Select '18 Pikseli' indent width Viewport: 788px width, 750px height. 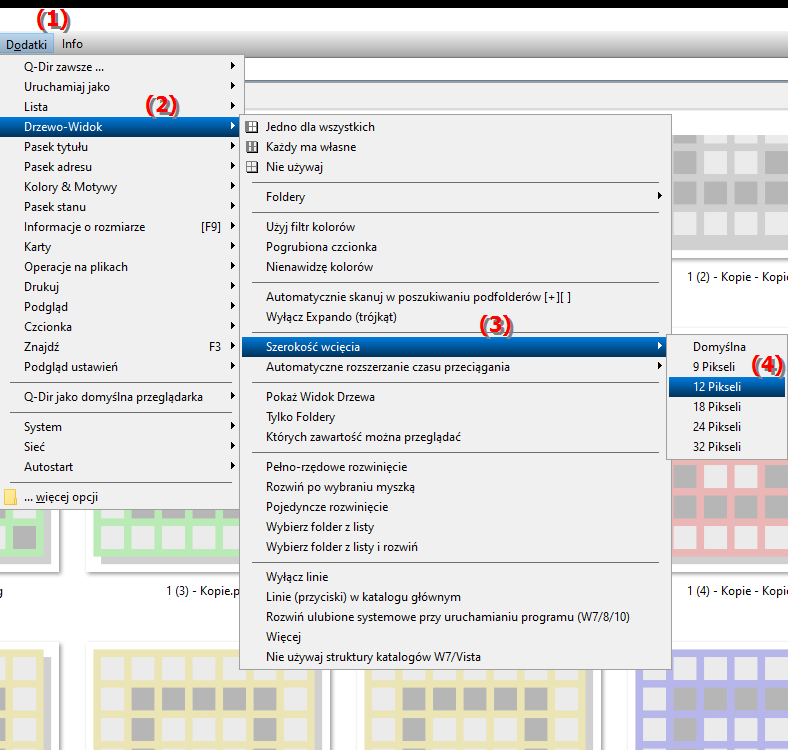(x=727, y=407)
